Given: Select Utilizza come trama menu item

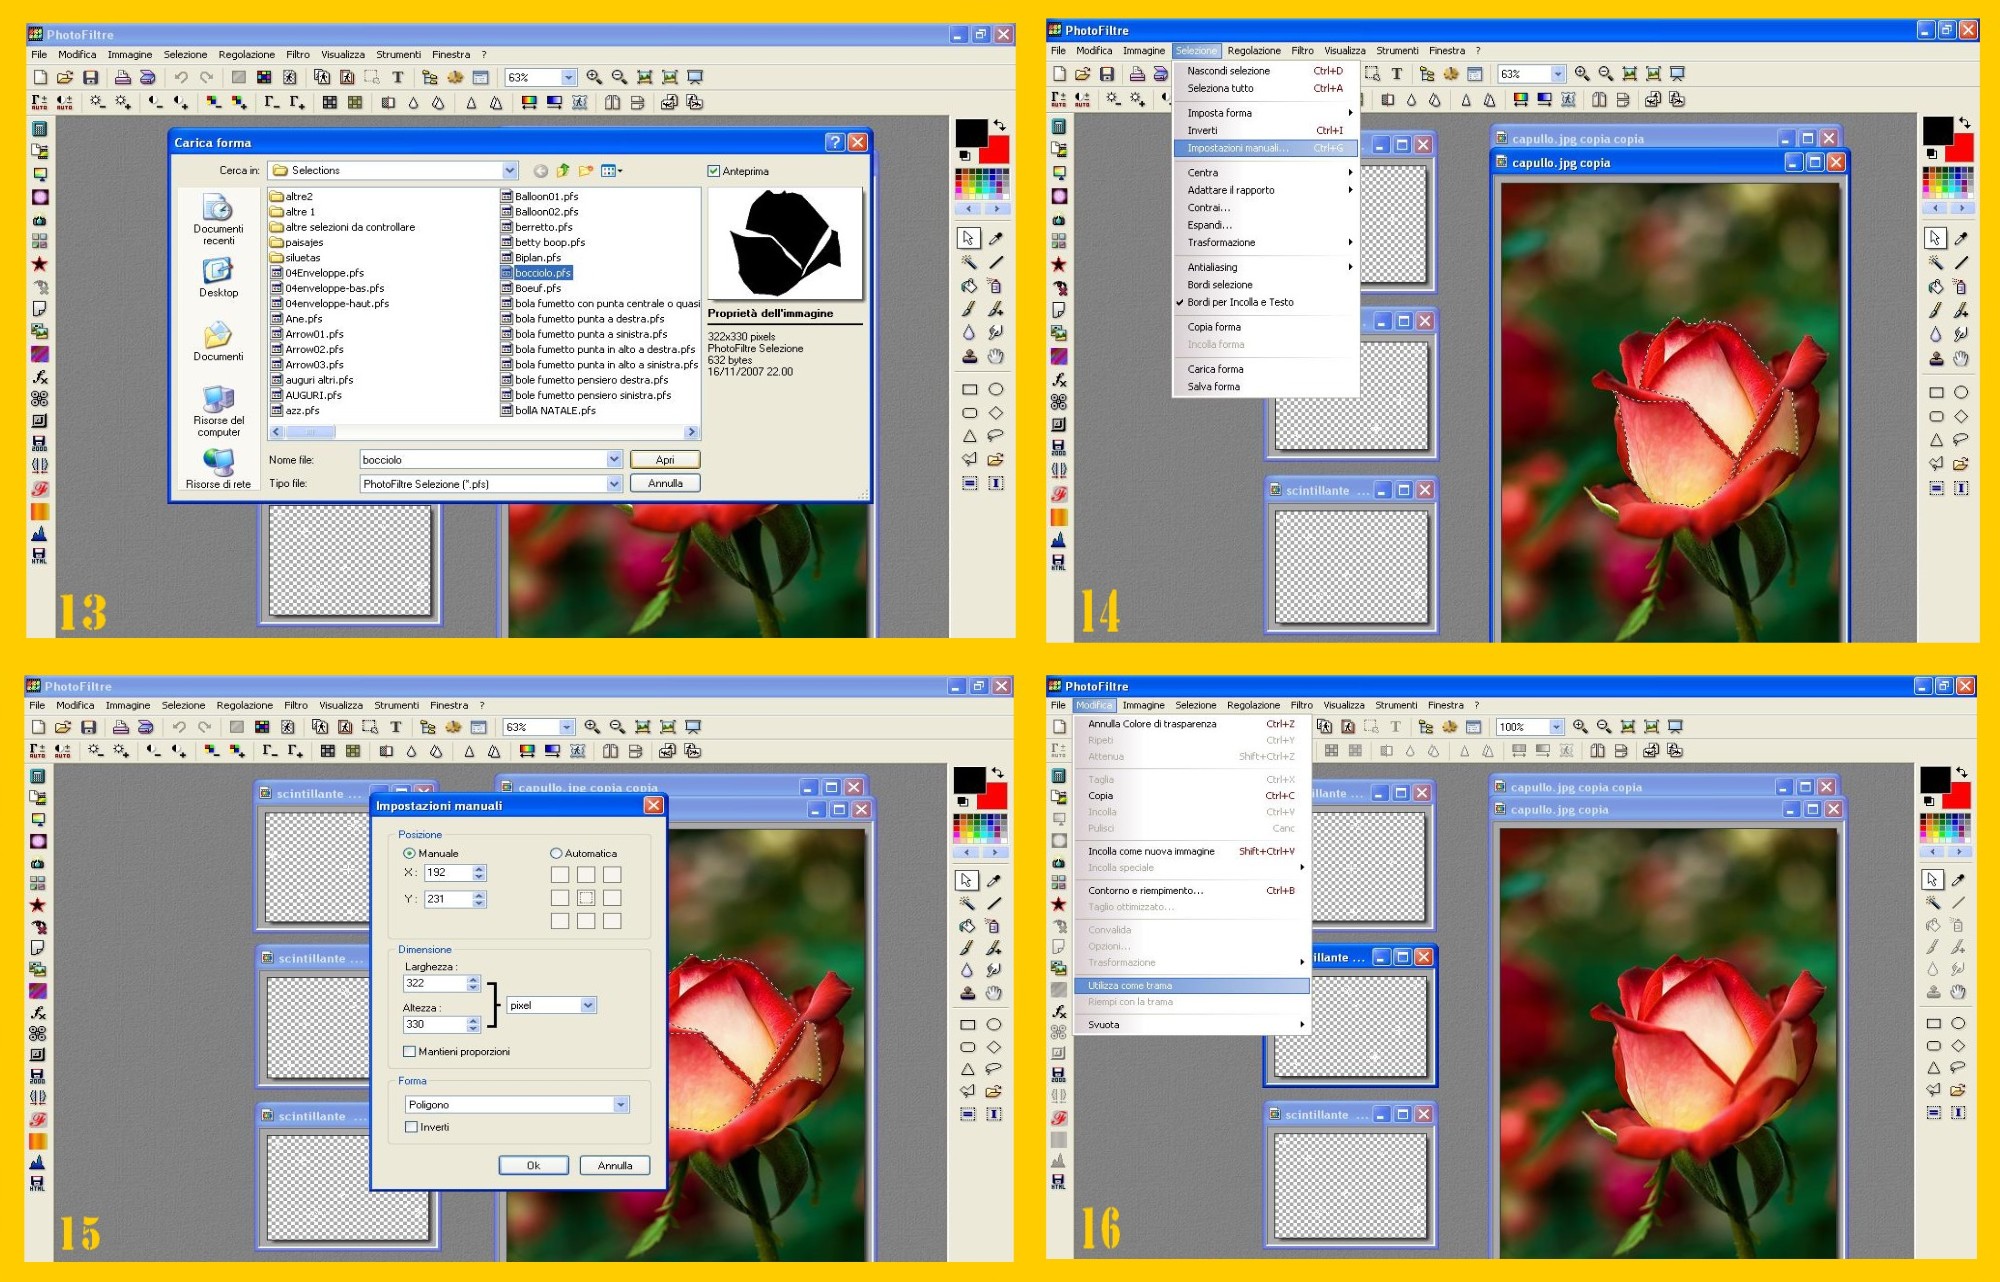Looking at the screenshot, I should pos(1130,985).
